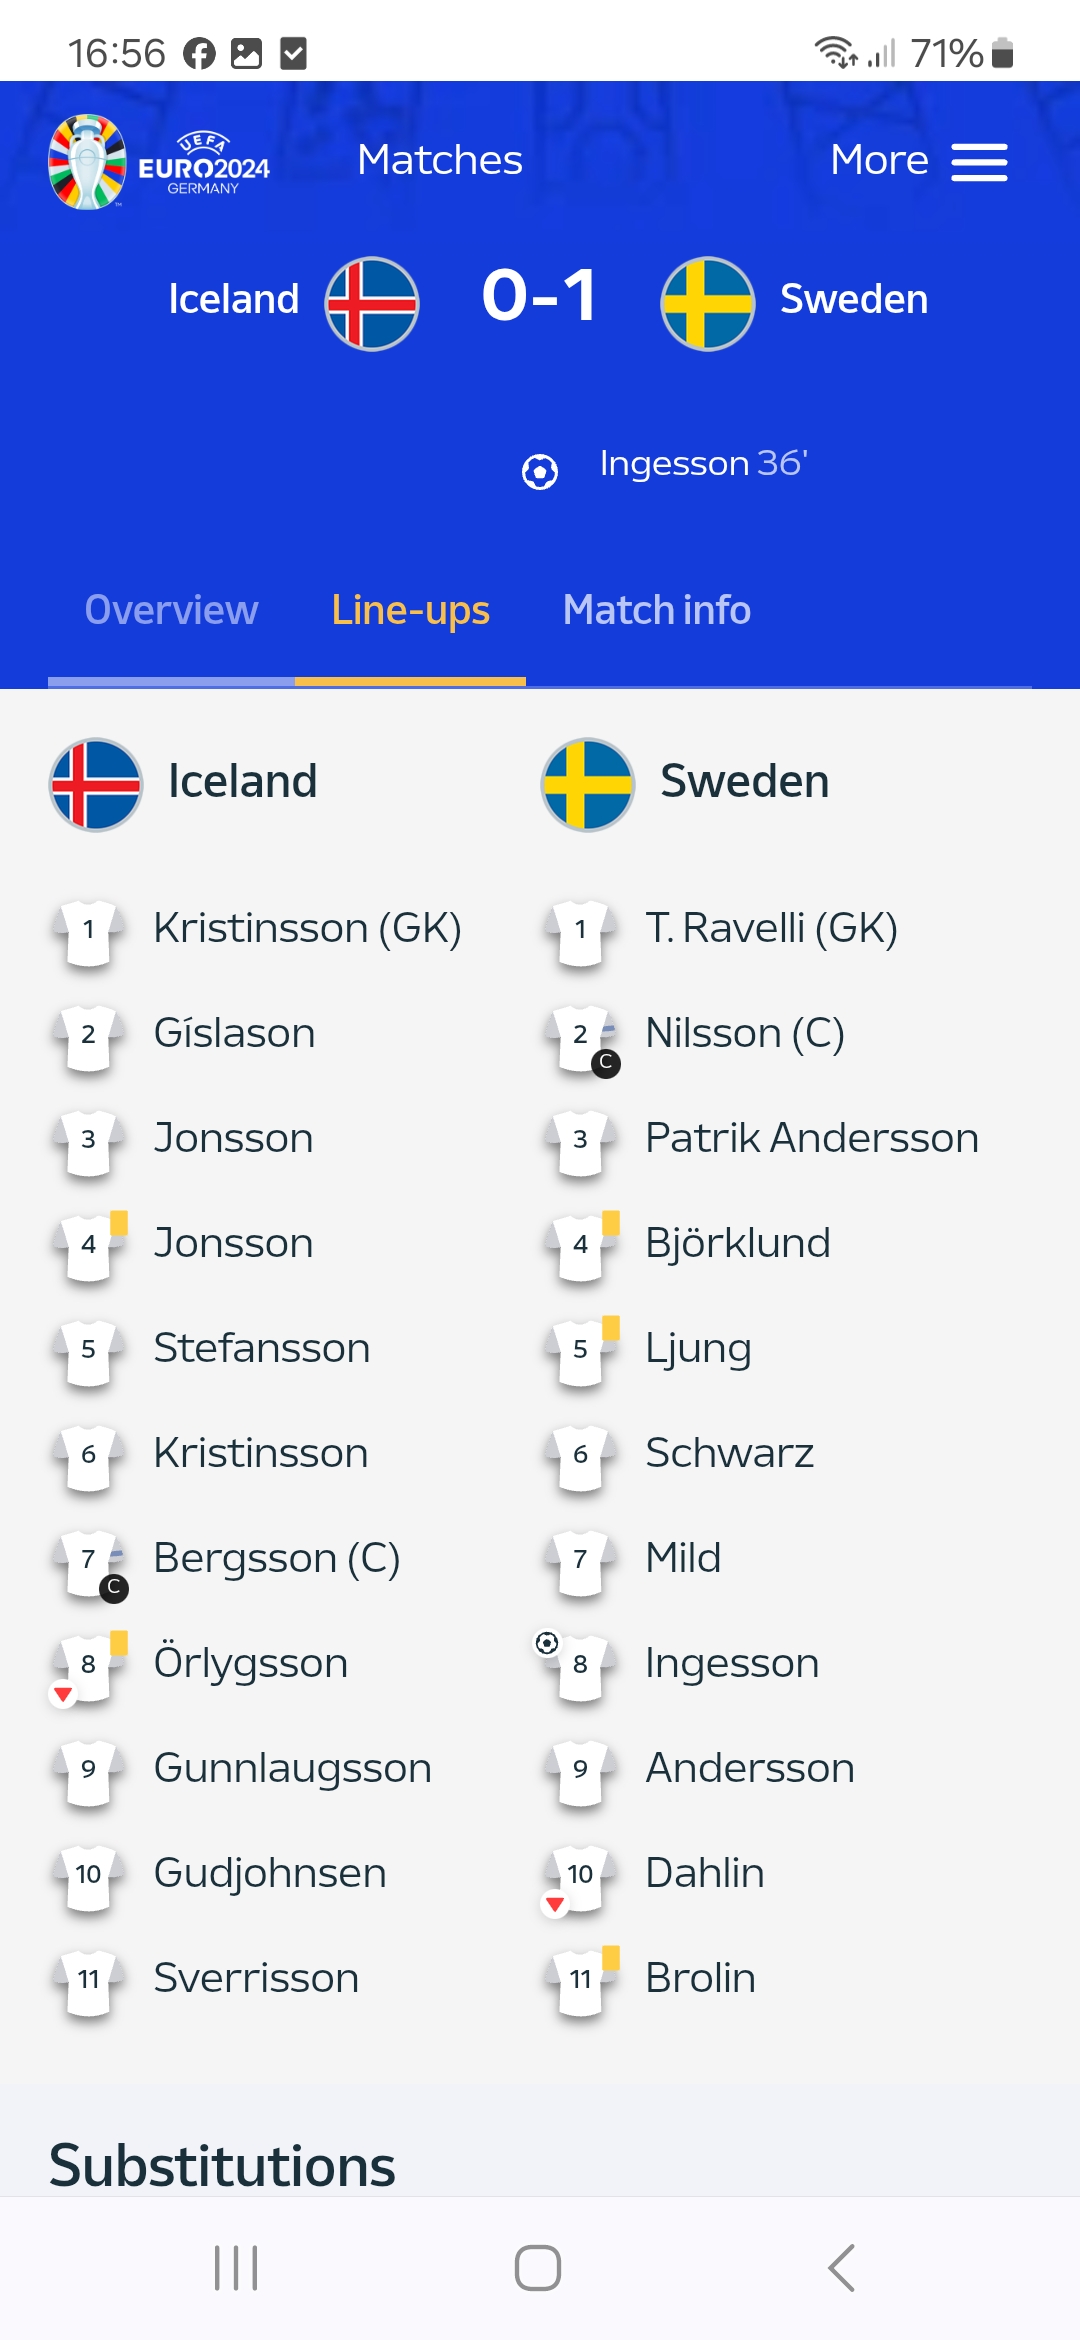This screenshot has width=1080, height=2340.
Task: Switch to the Overview tab
Action: pyautogui.click(x=171, y=611)
